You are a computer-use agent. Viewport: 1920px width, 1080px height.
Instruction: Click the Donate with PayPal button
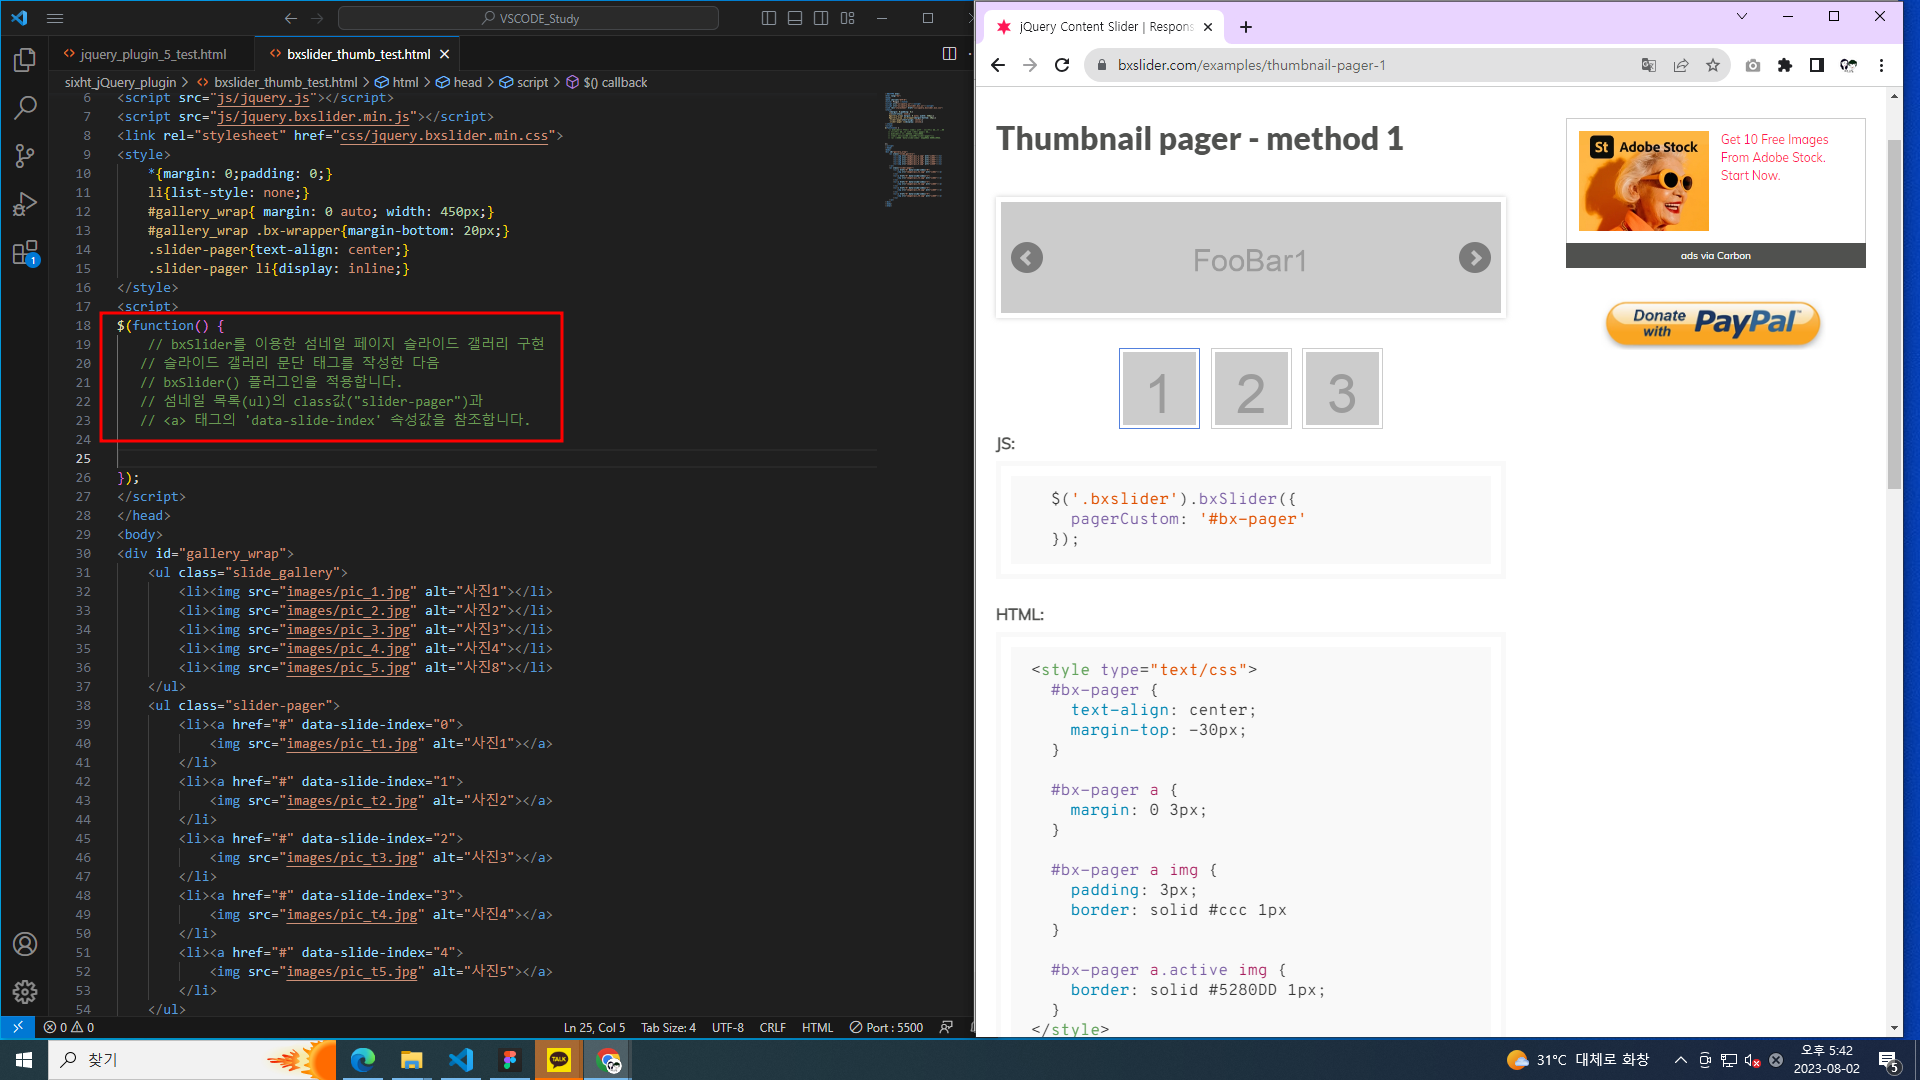click(x=1713, y=323)
